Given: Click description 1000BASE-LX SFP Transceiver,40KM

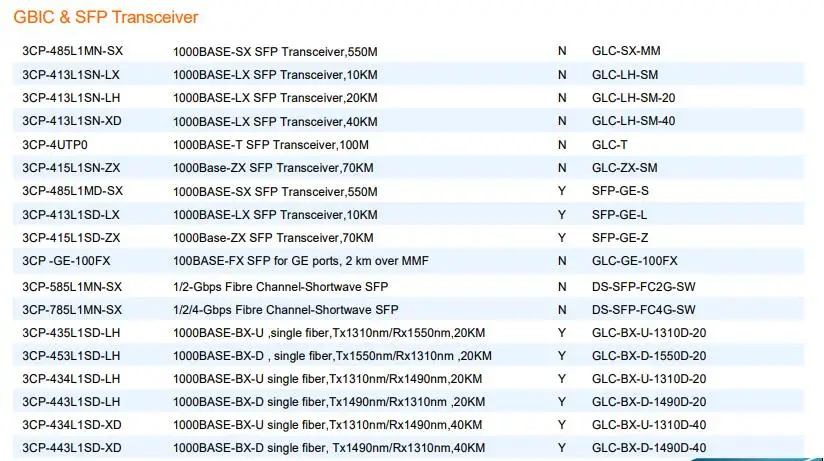Looking at the screenshot, I should coord(275,121).
